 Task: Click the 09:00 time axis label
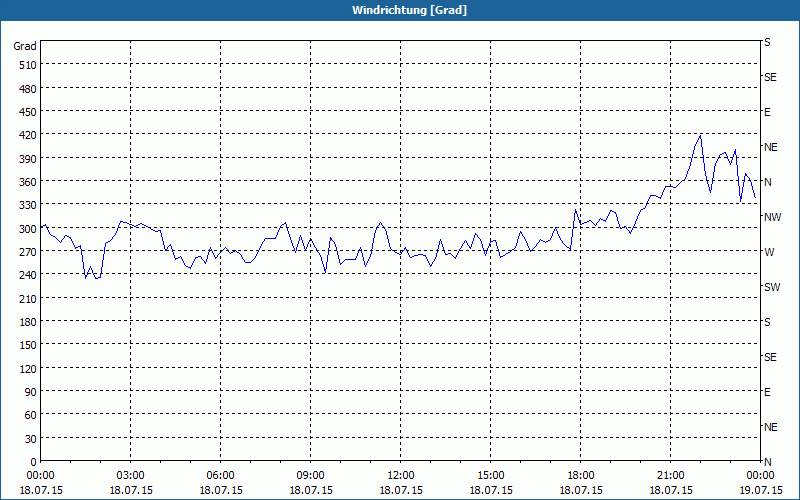311,476
